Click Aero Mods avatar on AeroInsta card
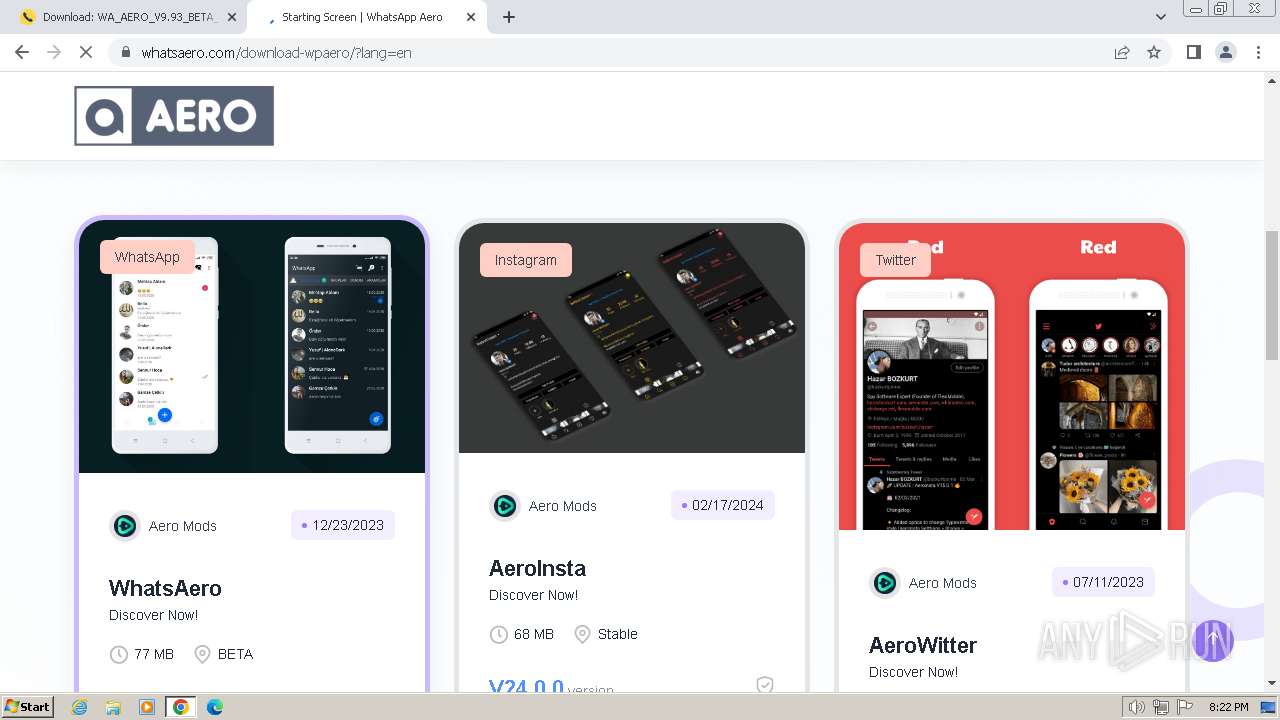 click(x=505, y=506)
